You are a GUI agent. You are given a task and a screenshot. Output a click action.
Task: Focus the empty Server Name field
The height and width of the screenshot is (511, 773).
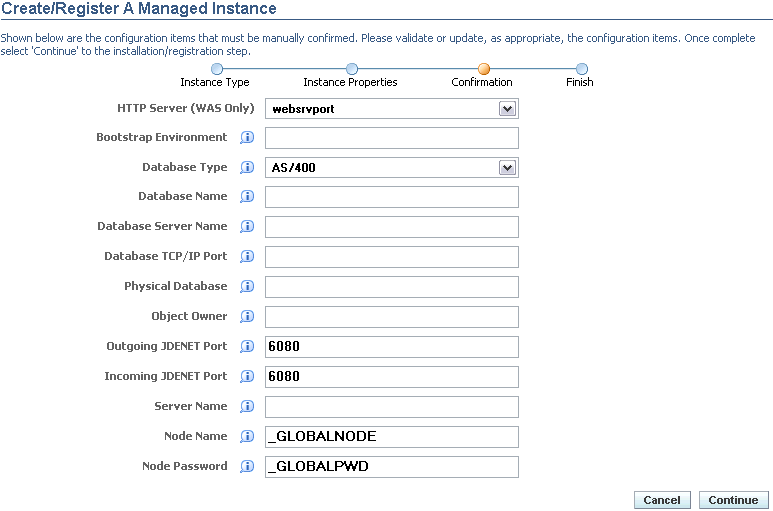392,407
